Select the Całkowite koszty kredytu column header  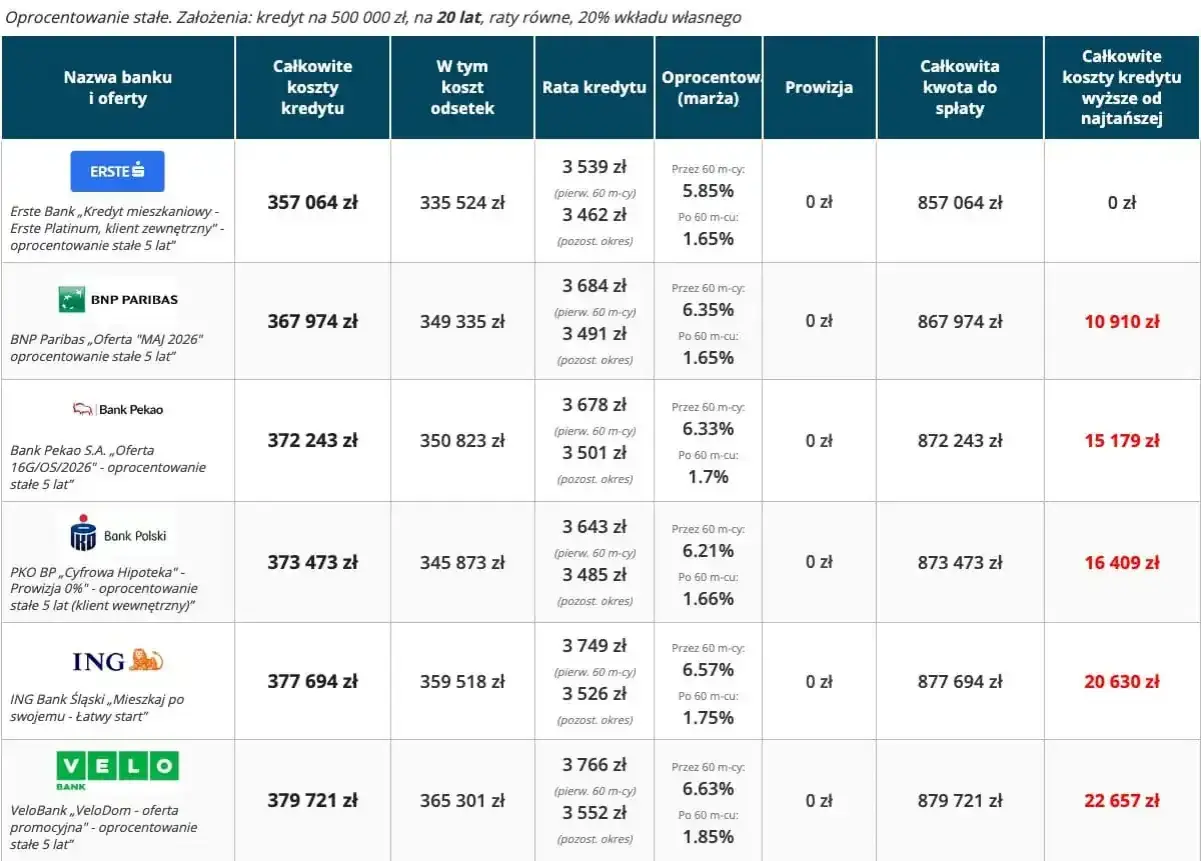pyautogui.click(x=313, y=88)
